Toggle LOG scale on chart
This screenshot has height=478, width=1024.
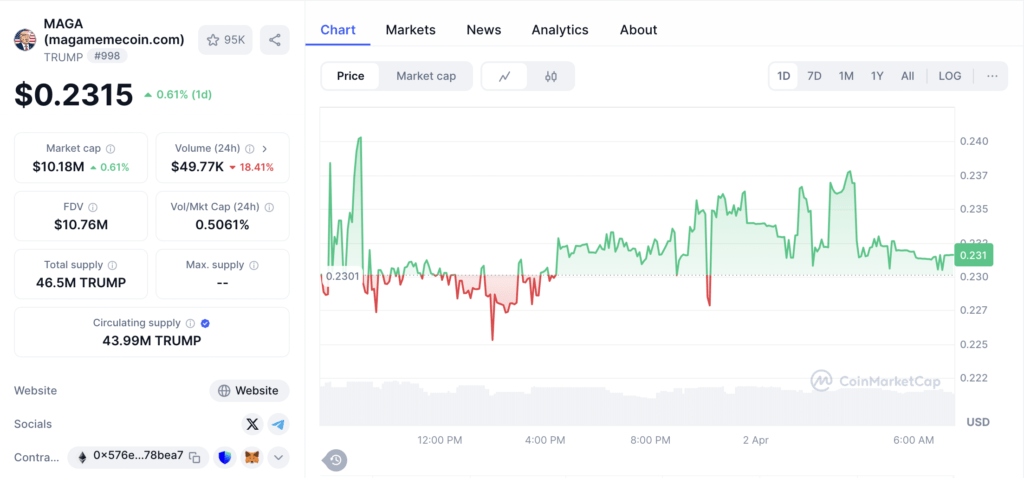point(950,76)
